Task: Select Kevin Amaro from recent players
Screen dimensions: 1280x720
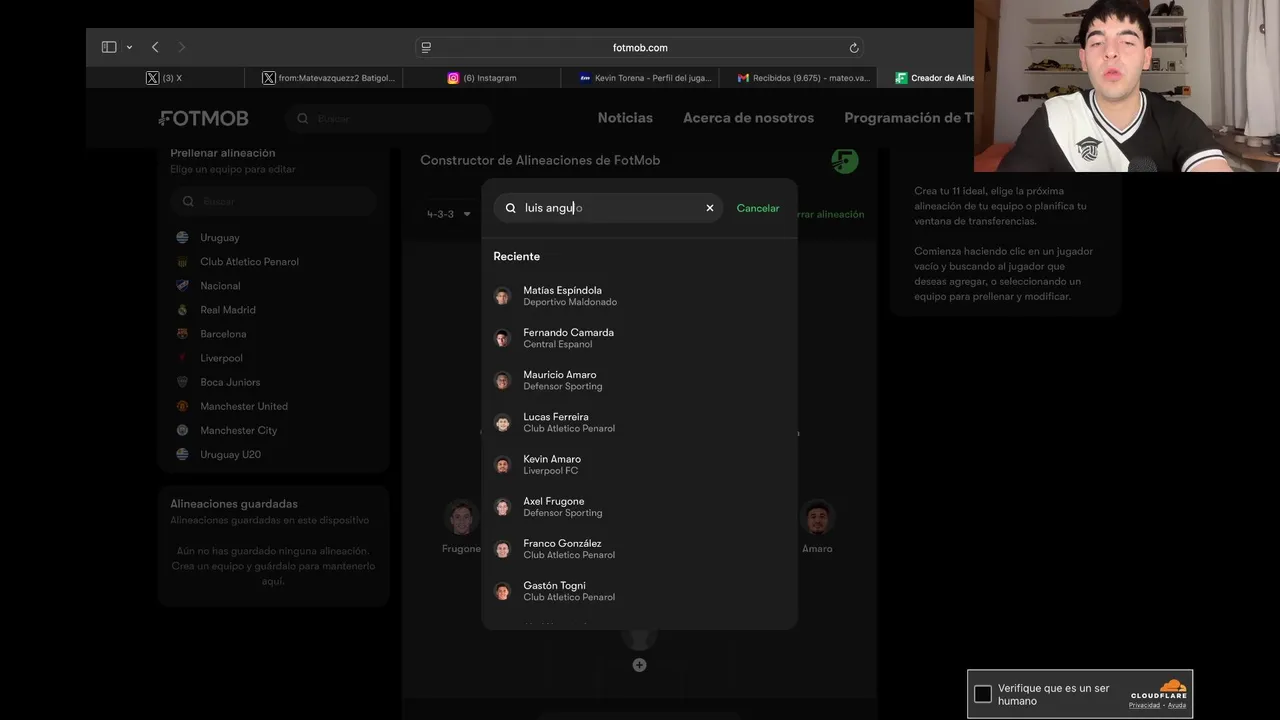Action: pos(639,465)
